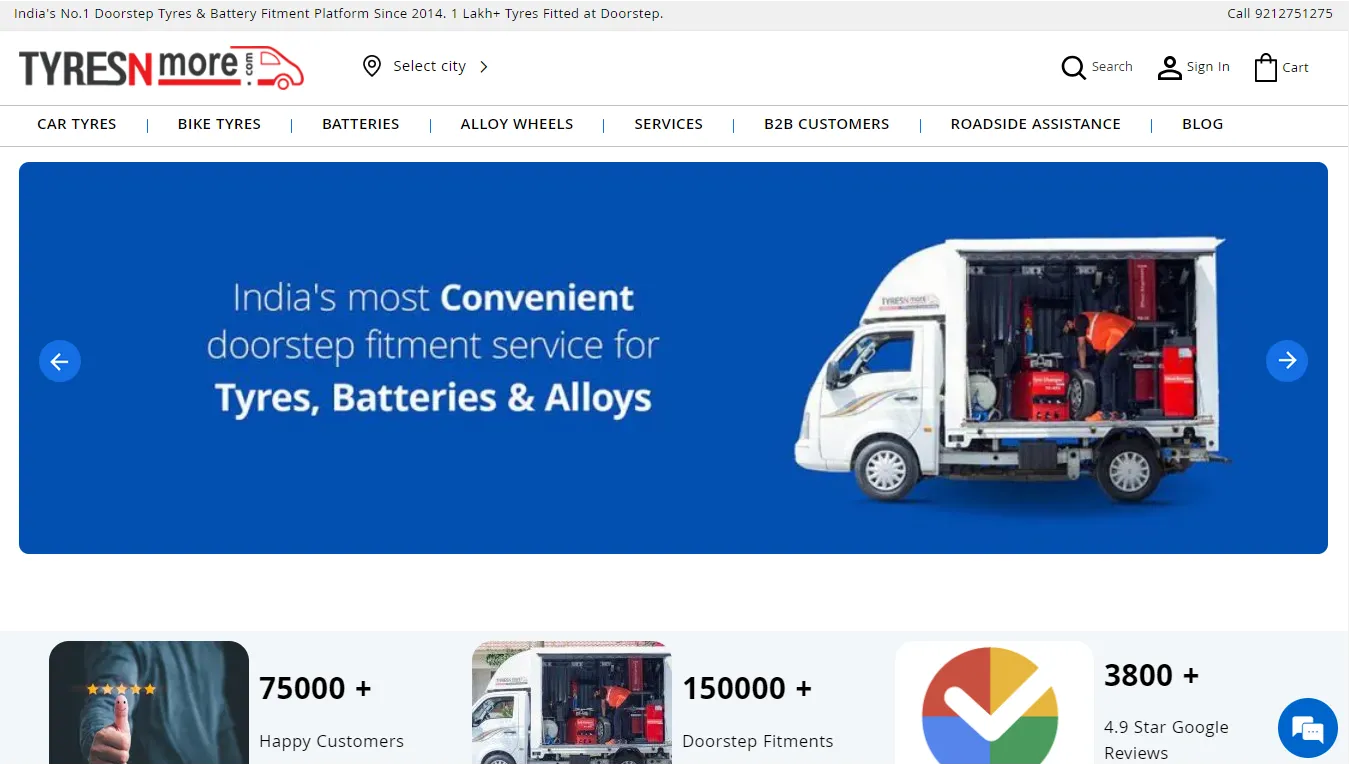Select ALLOY WHEELS in navigation
Viewport: 1349px width, 765px height.
517,124
